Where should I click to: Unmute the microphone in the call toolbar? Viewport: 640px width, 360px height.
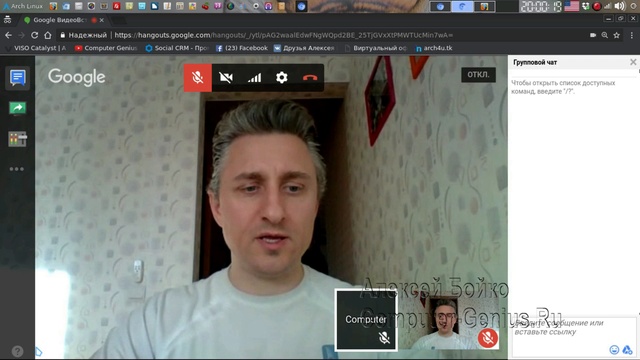click(198, 78)
